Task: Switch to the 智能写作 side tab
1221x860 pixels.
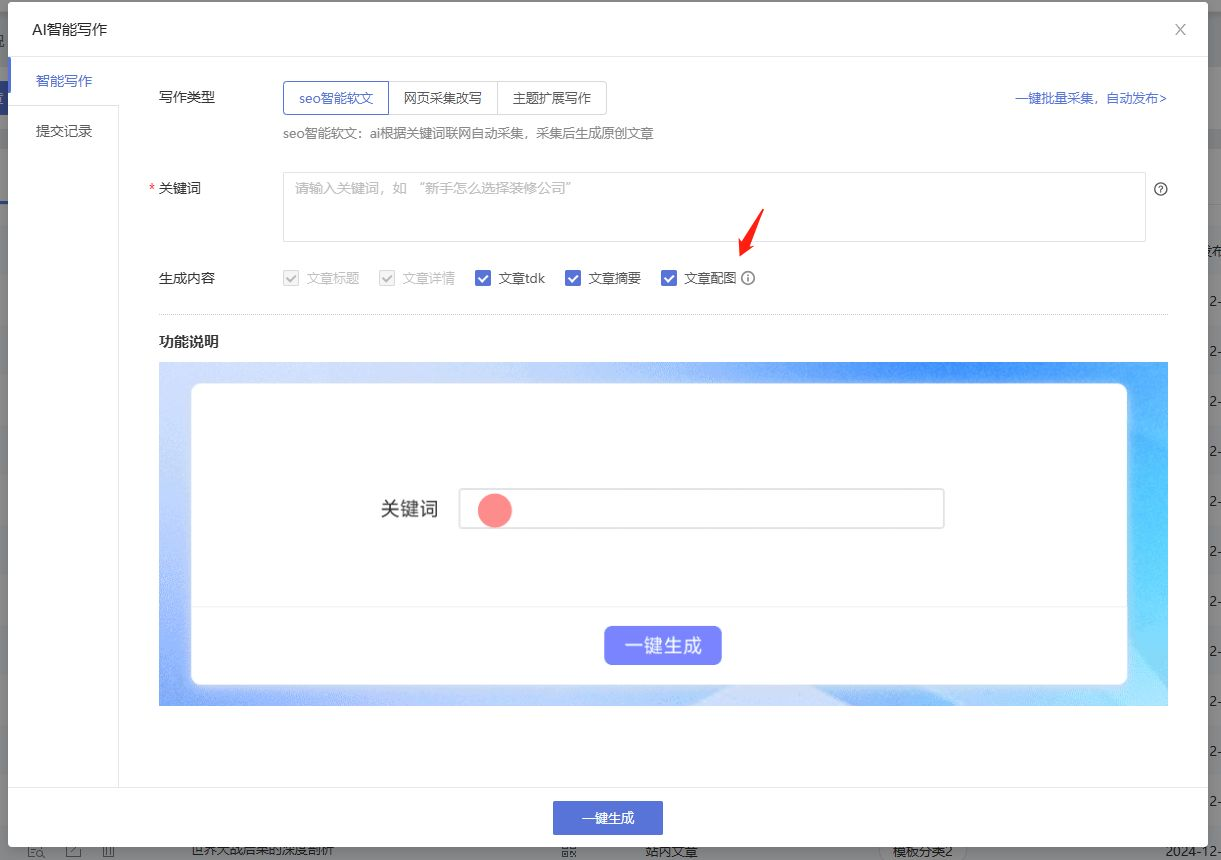Action: pos(64,81)
